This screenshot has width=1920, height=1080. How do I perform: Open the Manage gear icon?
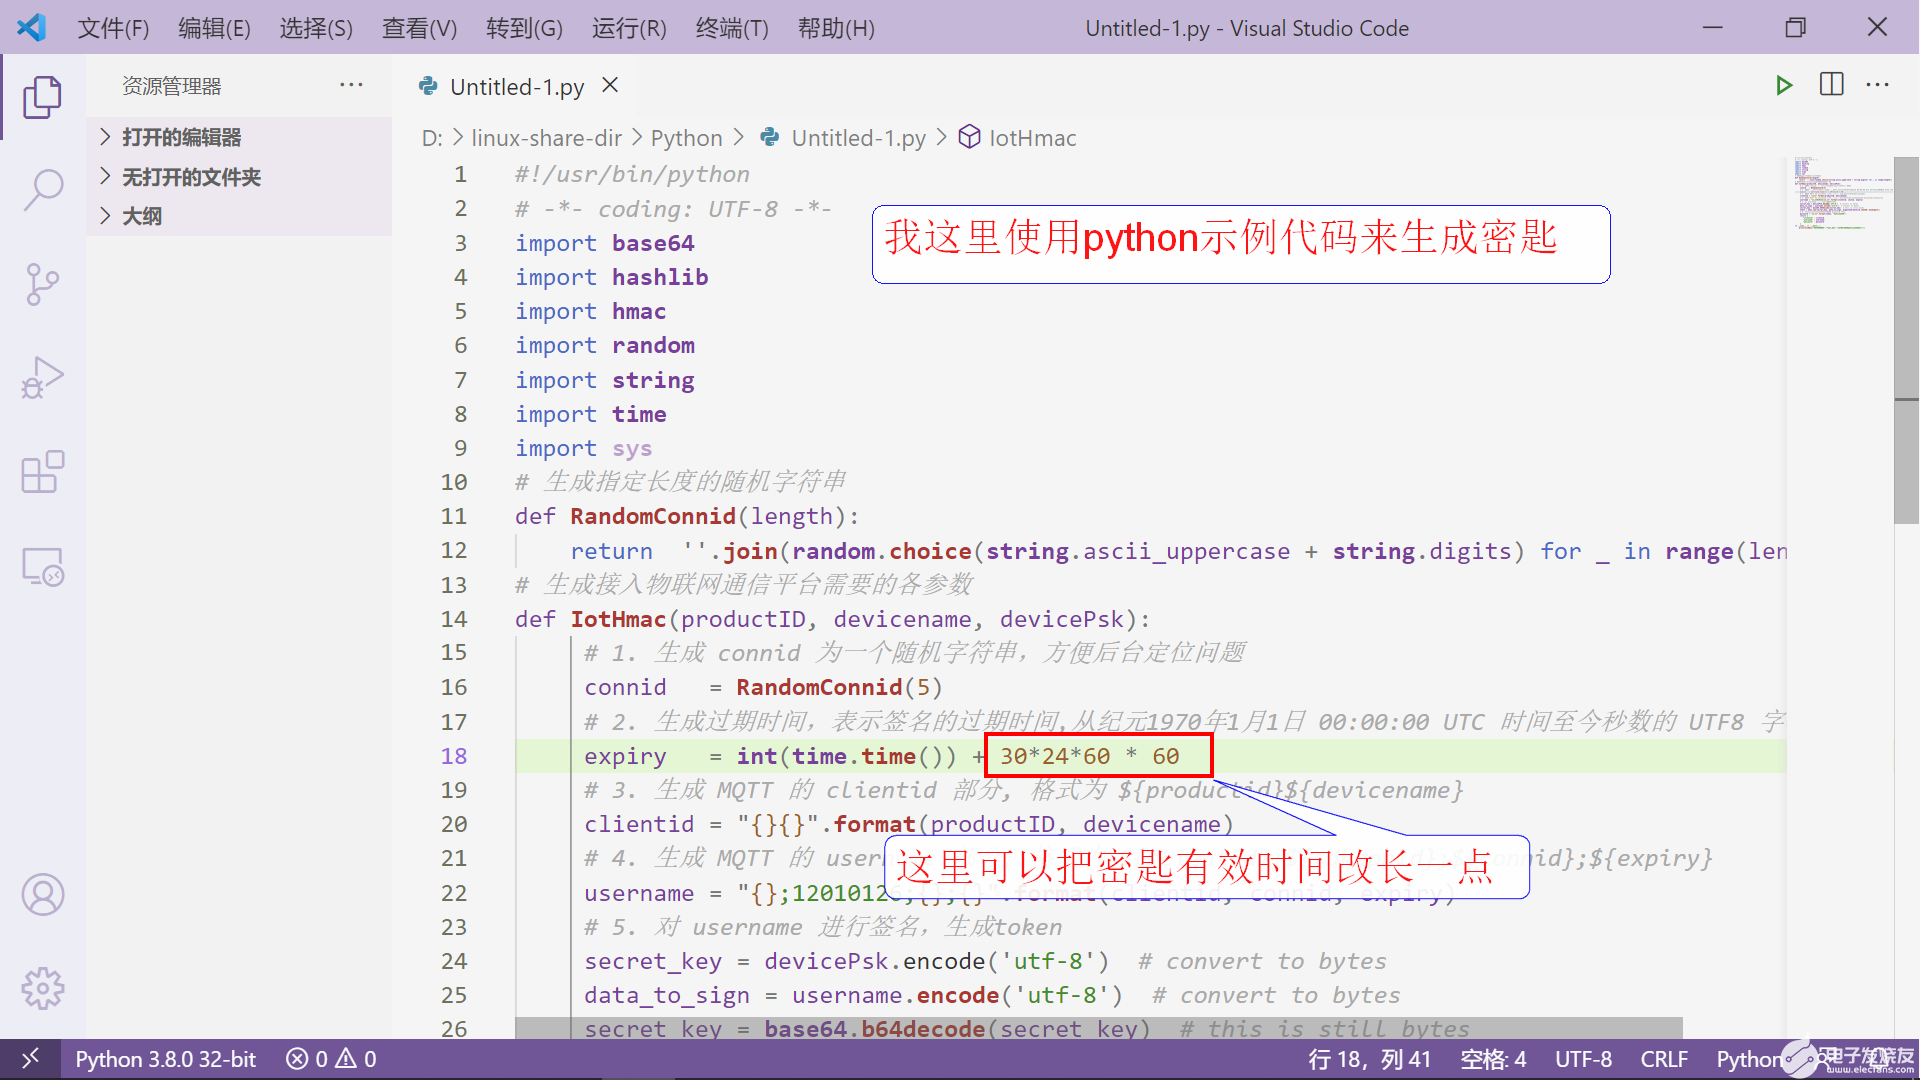point(42,988)
